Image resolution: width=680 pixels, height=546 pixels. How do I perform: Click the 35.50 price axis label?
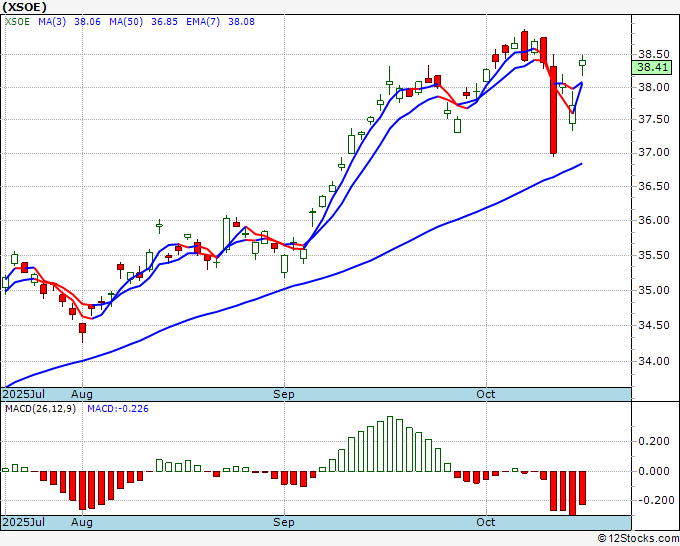click(x=654, y=255)
